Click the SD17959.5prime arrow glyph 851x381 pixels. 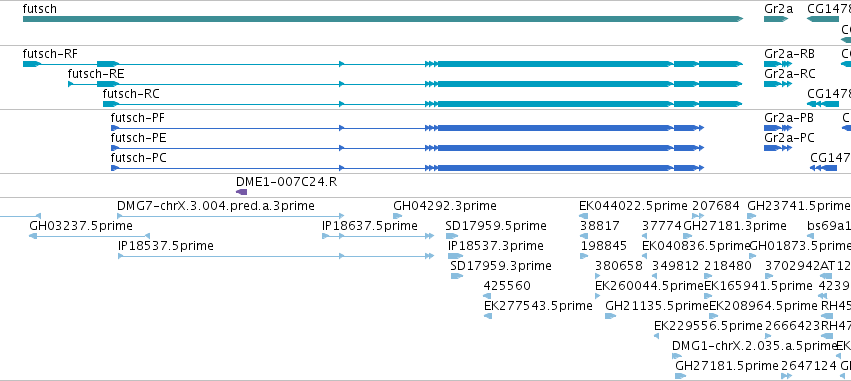click(x=452, y=236)
